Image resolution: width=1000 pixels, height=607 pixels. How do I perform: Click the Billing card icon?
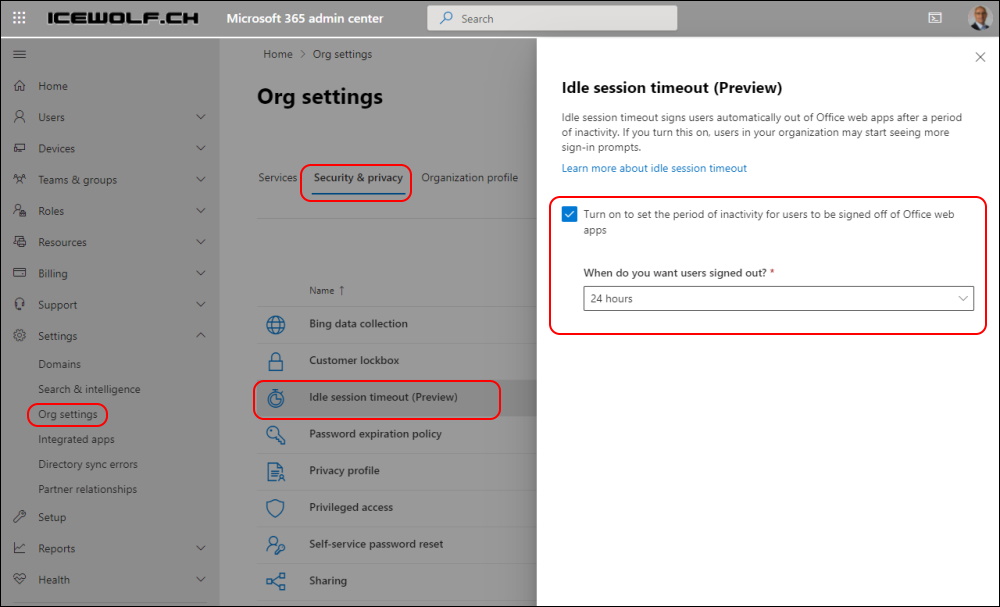[x=20, y=273]
